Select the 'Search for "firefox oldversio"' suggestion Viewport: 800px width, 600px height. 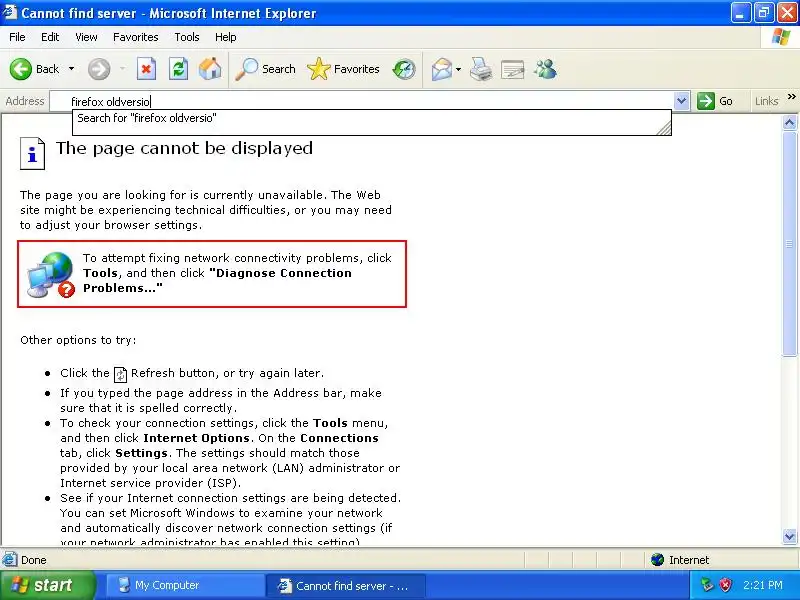click(371, 118)
